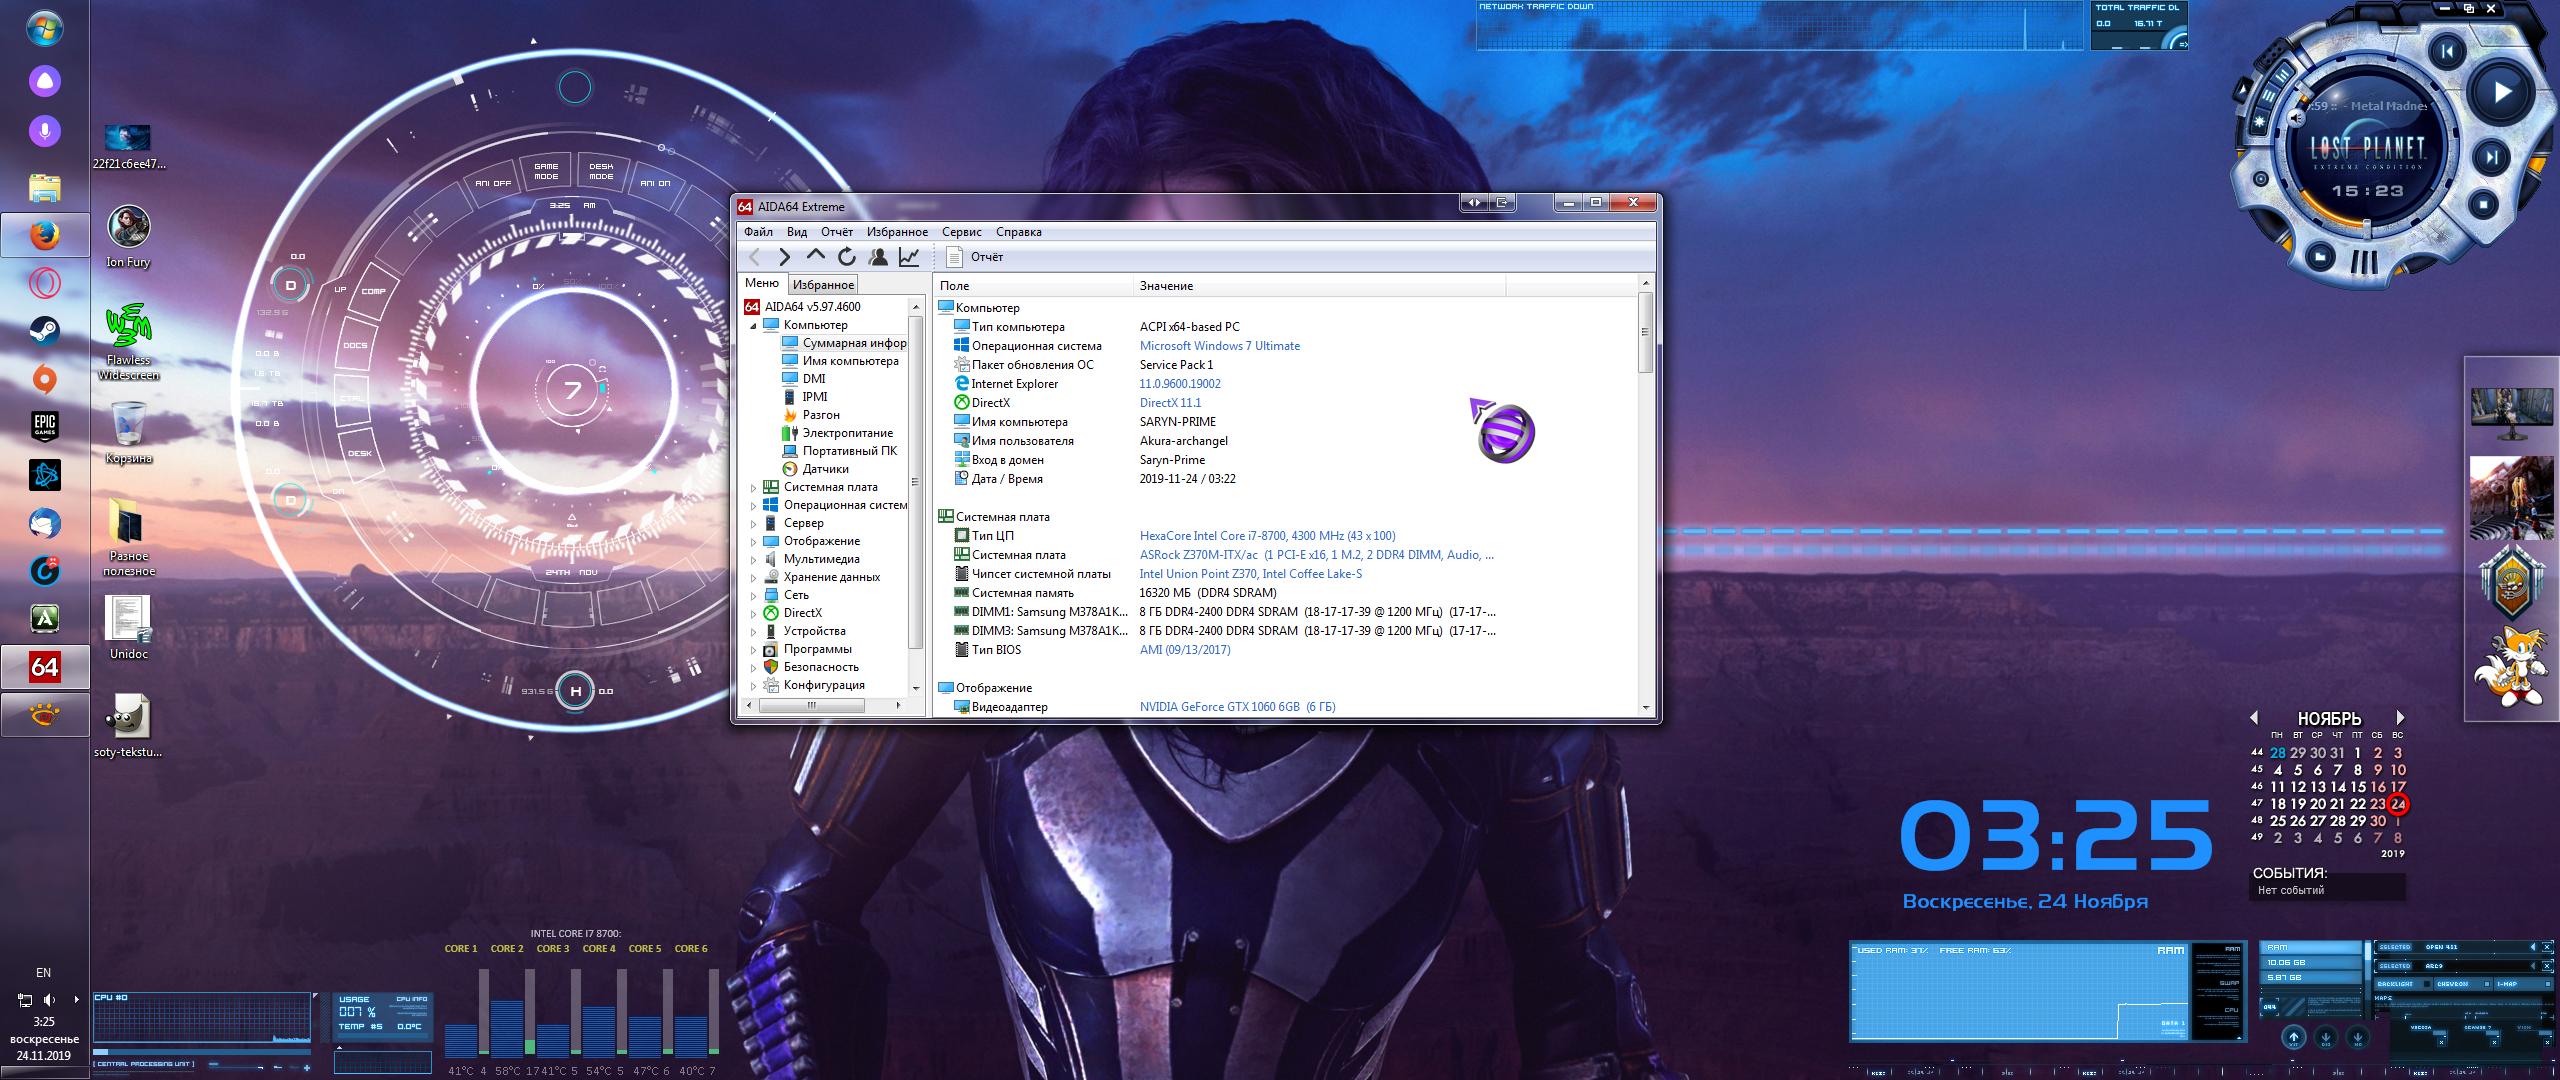Screen dimensions: 2560x1080
Task: Expand the Мультимедиа tree node
Action: [x=754, y=560]
